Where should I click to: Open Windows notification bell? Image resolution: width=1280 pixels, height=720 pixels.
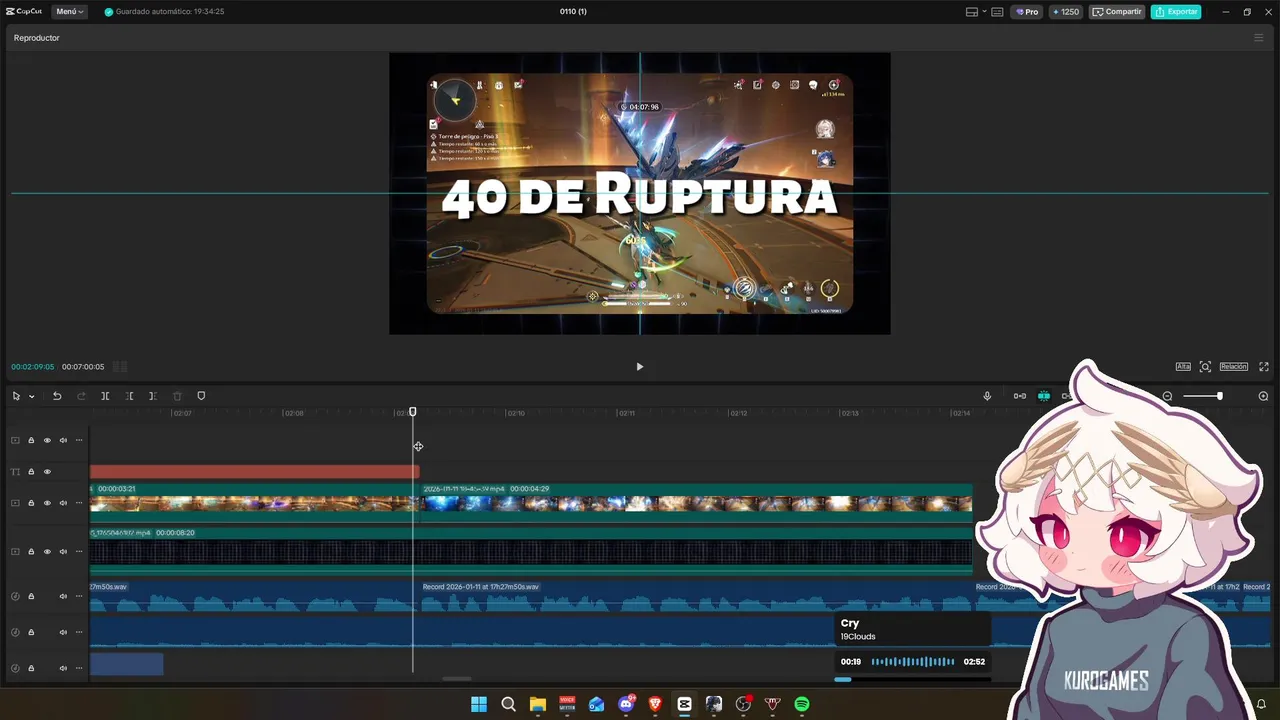pyautogui.click(x=1261, y=704)
